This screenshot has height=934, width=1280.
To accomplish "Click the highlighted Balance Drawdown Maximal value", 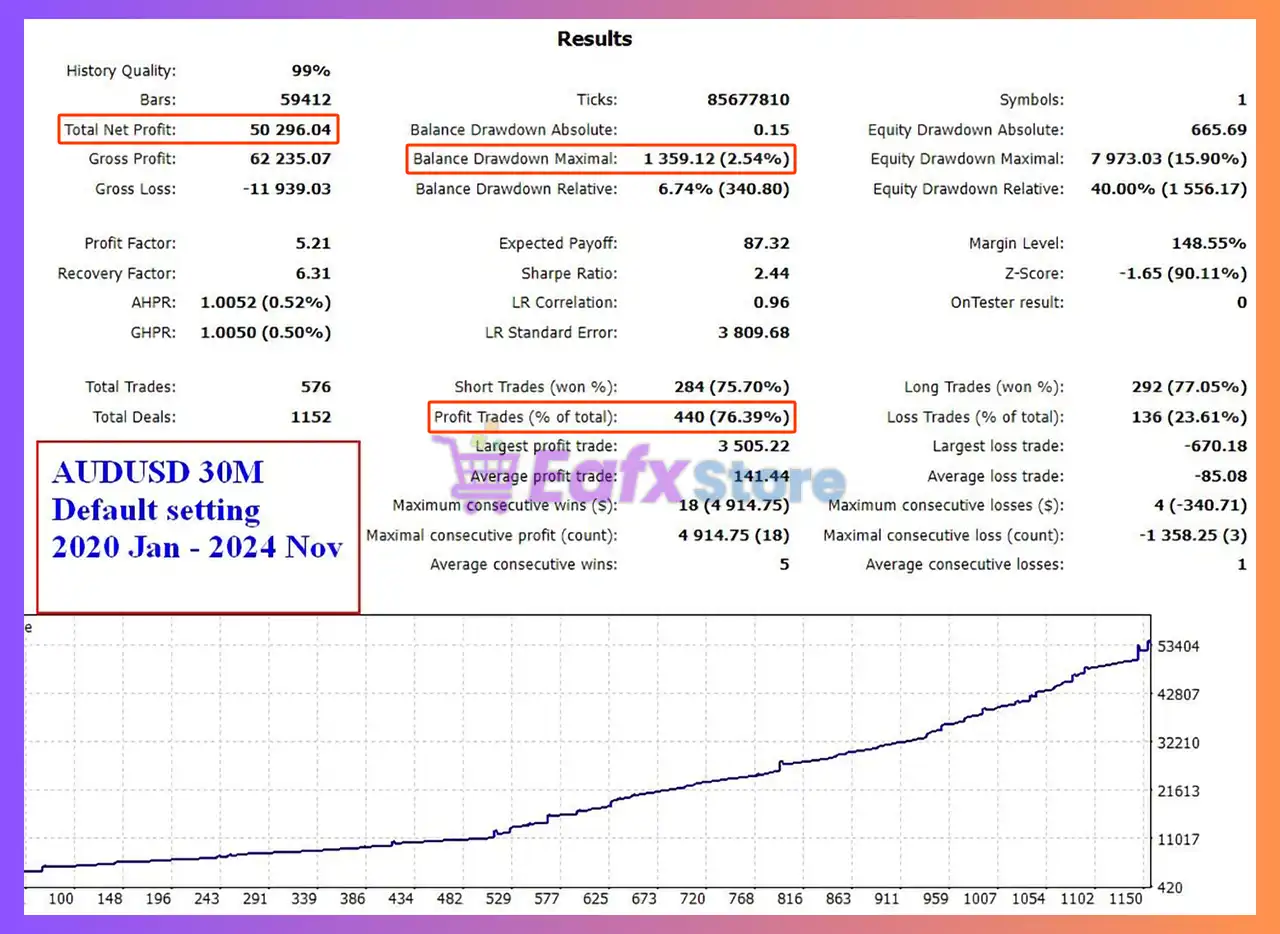I will pos(716,159).
